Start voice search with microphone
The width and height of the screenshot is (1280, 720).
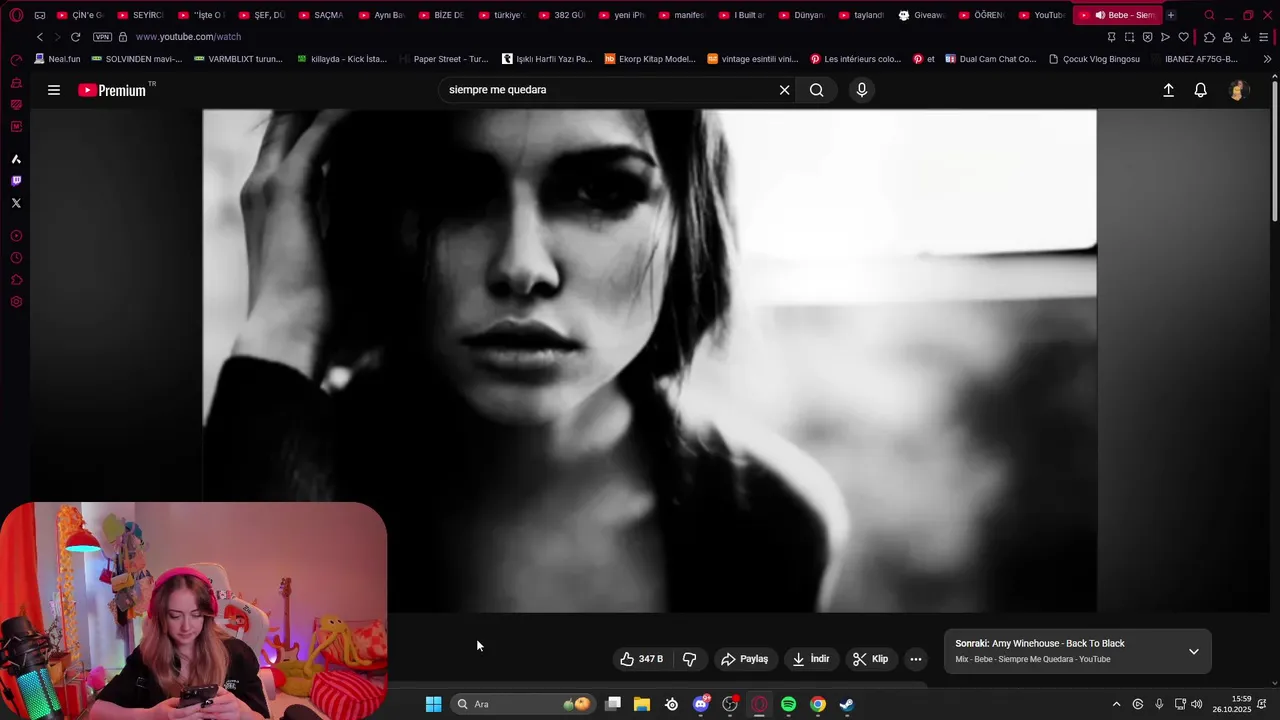click(862, 90)
